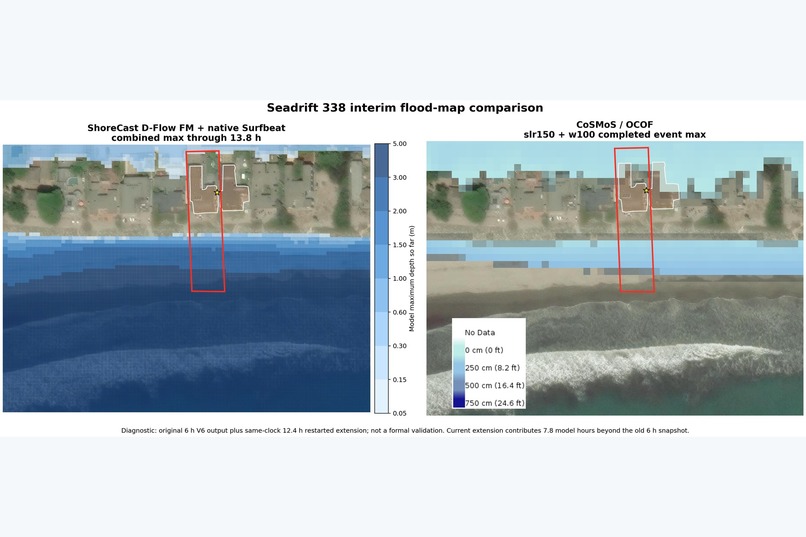Screen dimensions: 806x537
Task: Click the "Model maximum depth so far (m)" axis label
Action: (411, 279)
